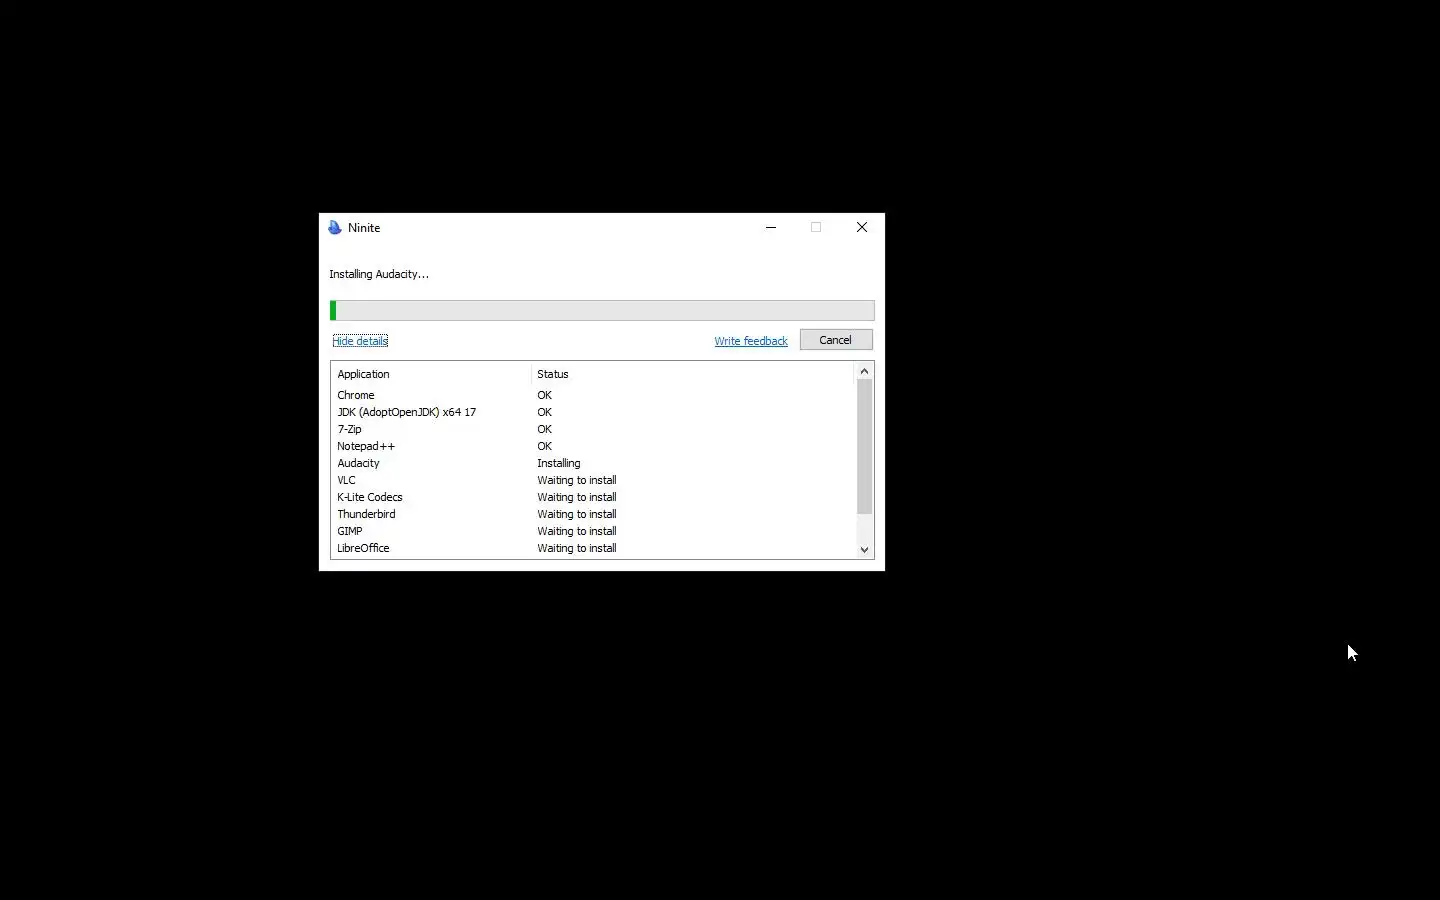1440x900 pixels.
Task: Minimize the Ninite window
Action: point(771,228)
